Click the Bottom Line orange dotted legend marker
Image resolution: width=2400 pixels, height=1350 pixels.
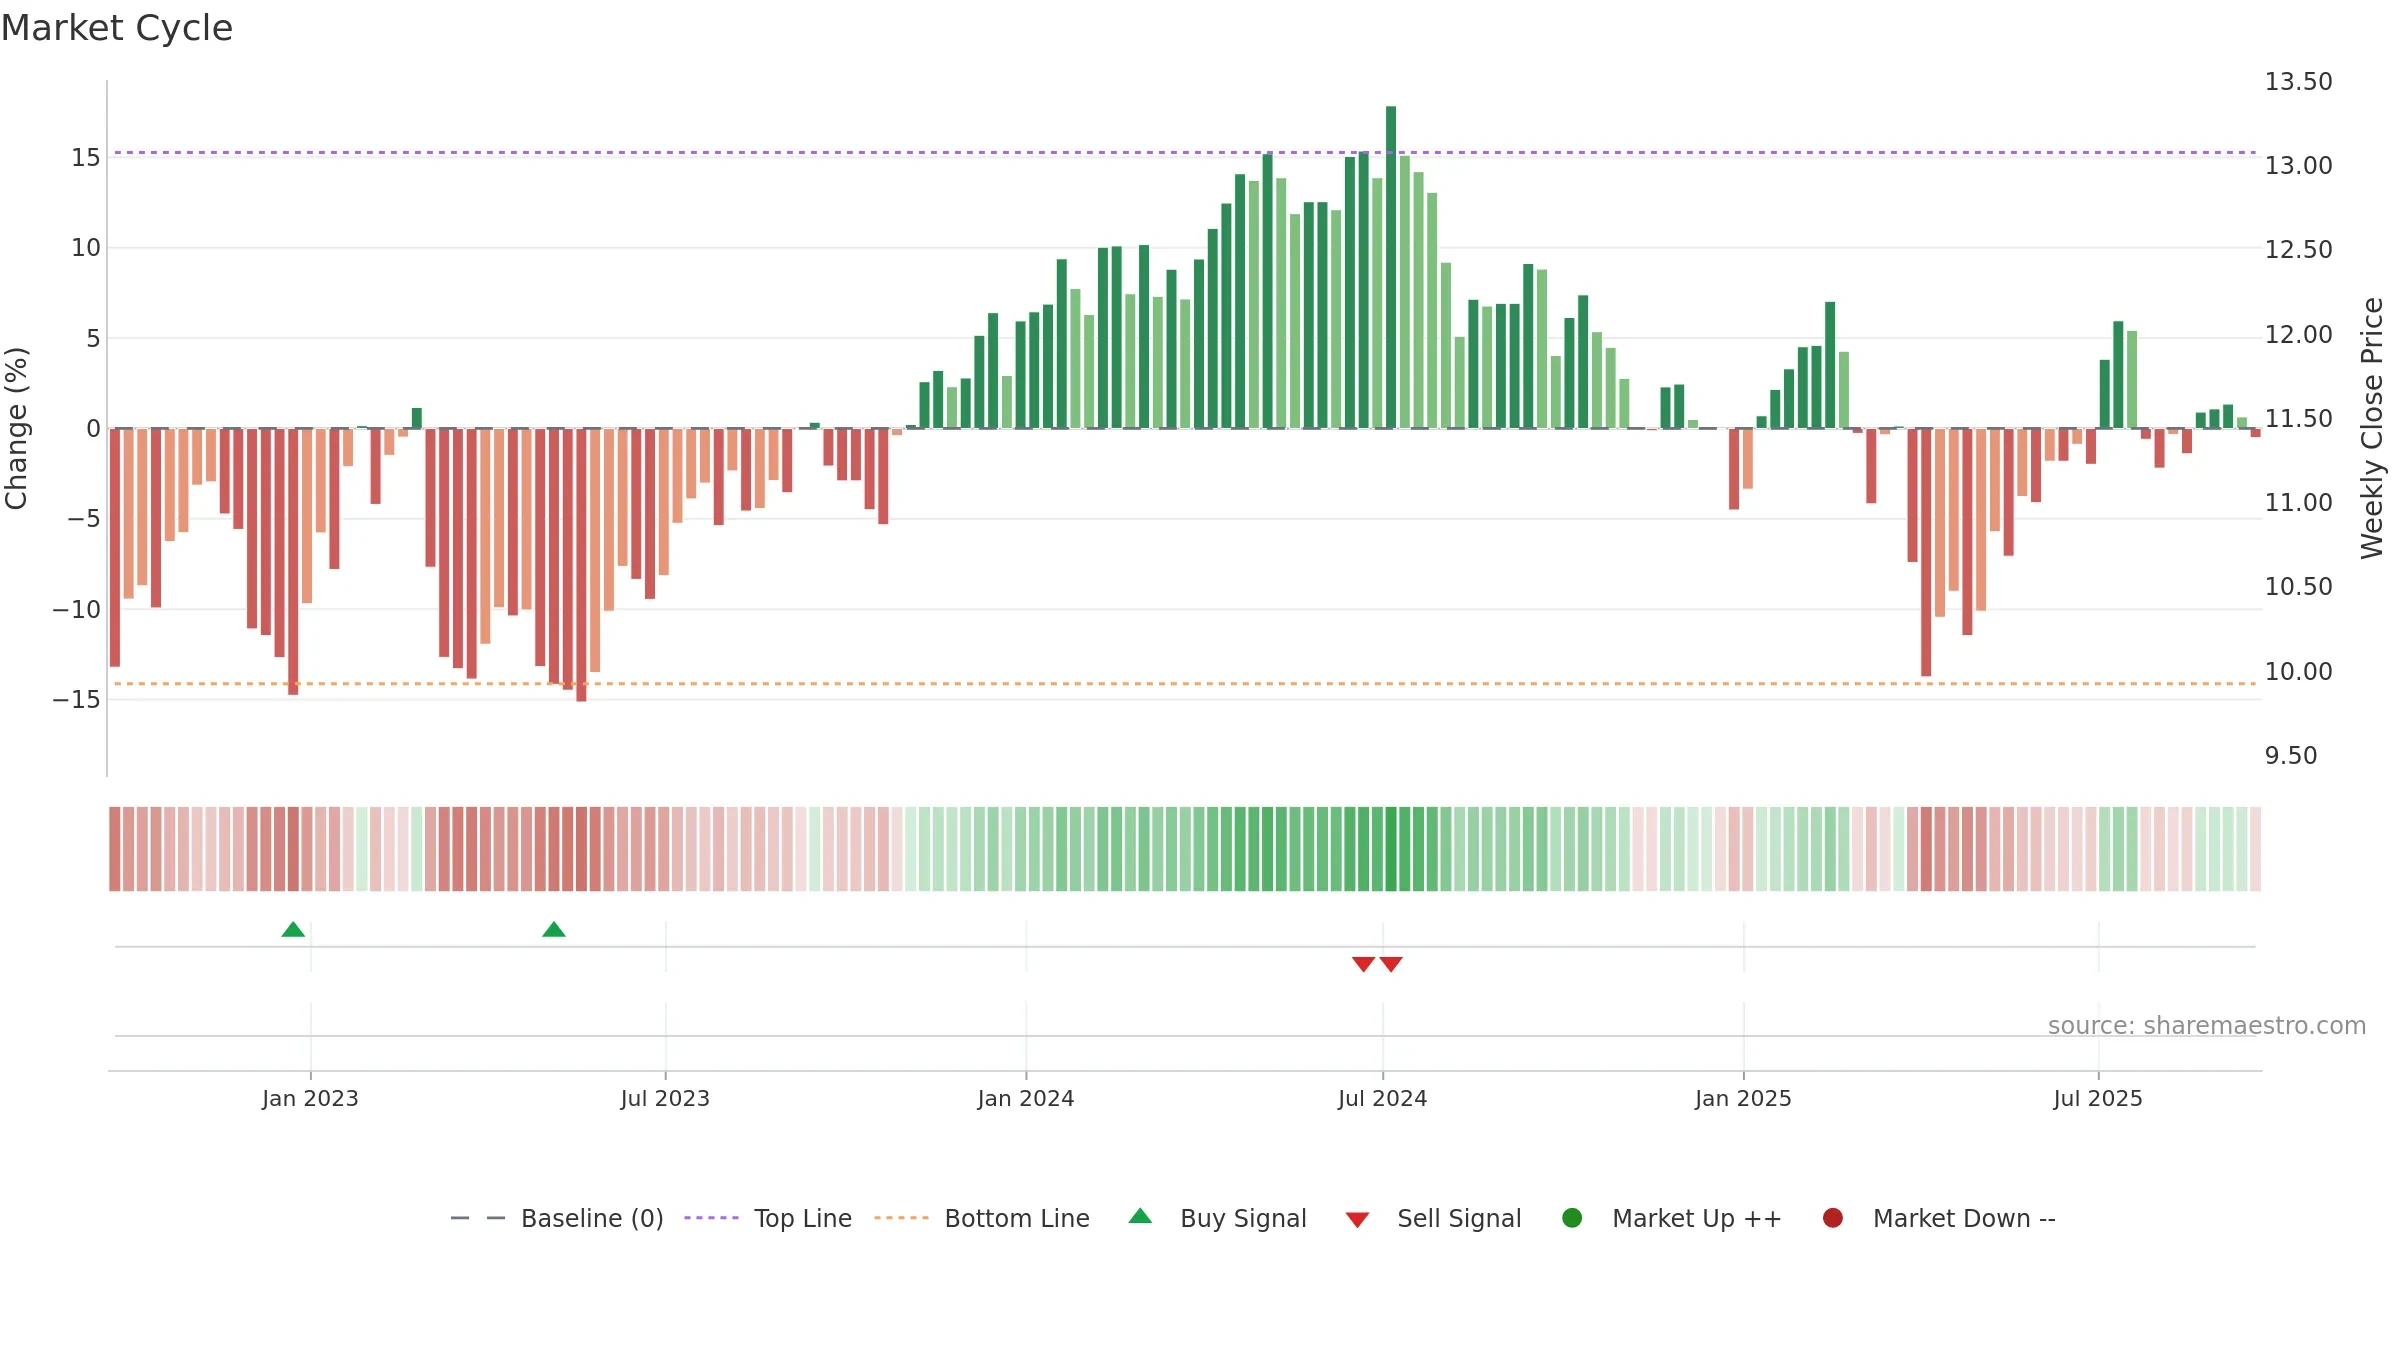[901, 1218]
